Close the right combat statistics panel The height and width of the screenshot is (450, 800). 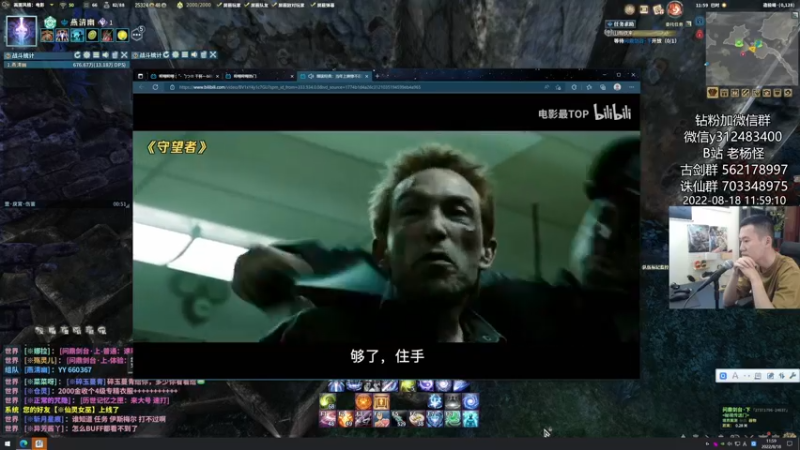click(x=213, y=55)
